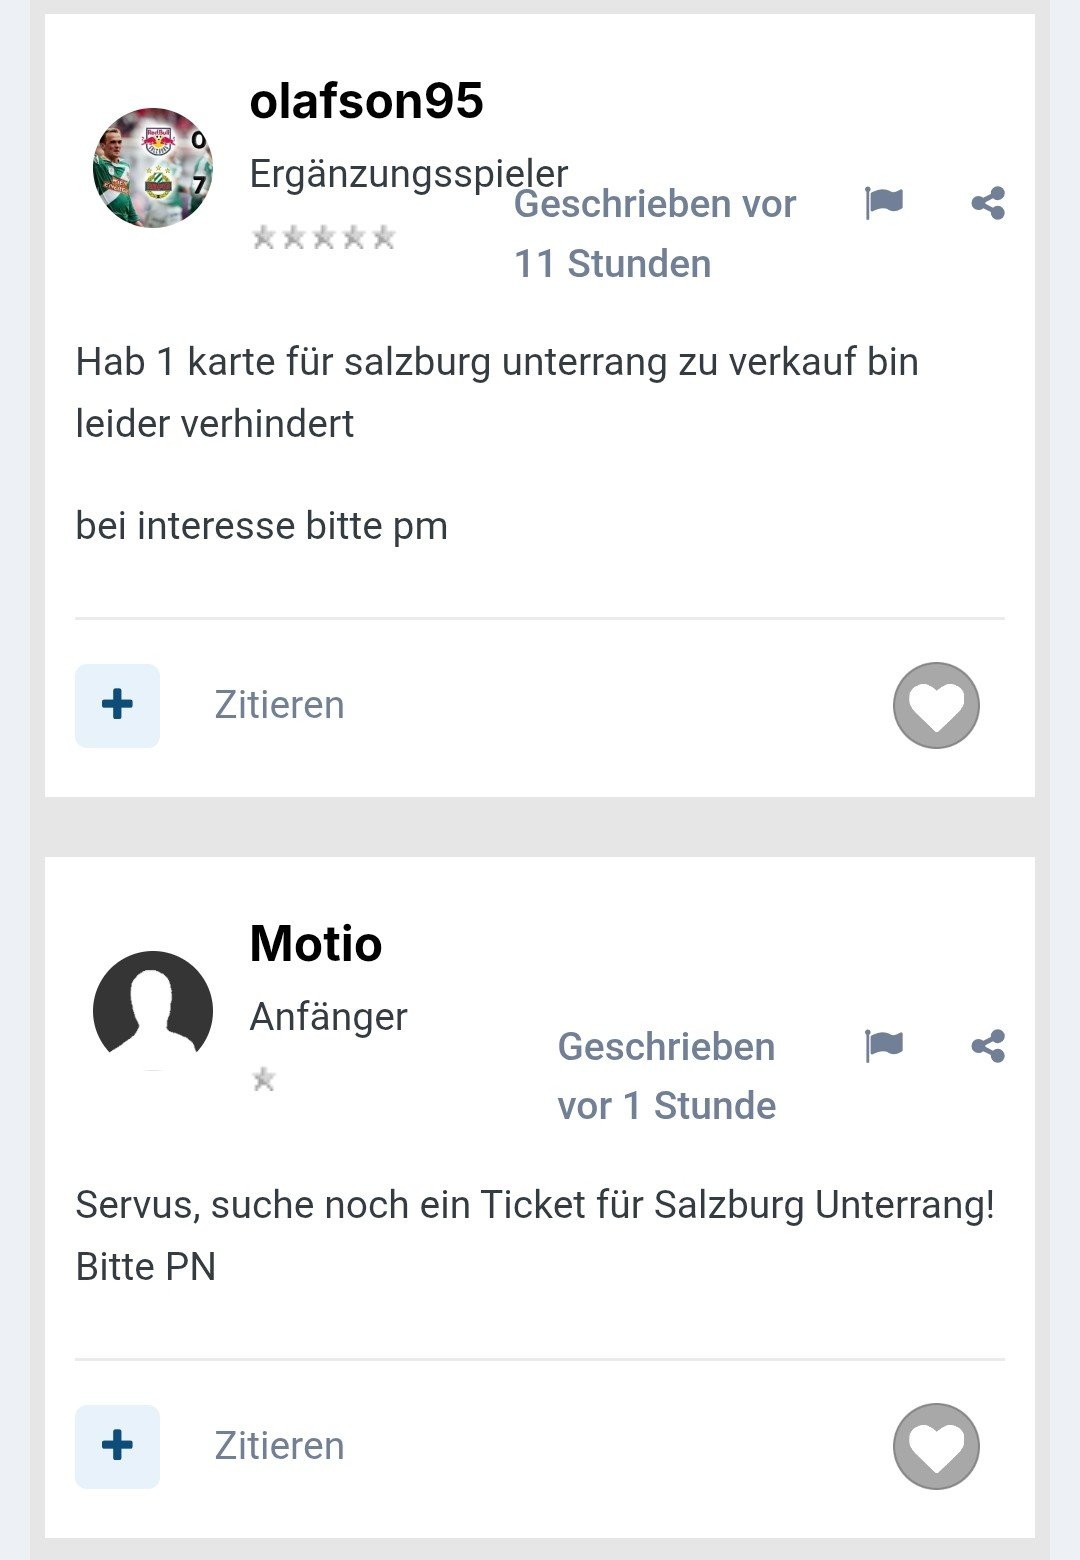The width and height of the screenshot is (1080, 1560).
Task: Open the "Geschrieben vor 1 Stunde" timestamp link
Action: (x=666, y=1076)
